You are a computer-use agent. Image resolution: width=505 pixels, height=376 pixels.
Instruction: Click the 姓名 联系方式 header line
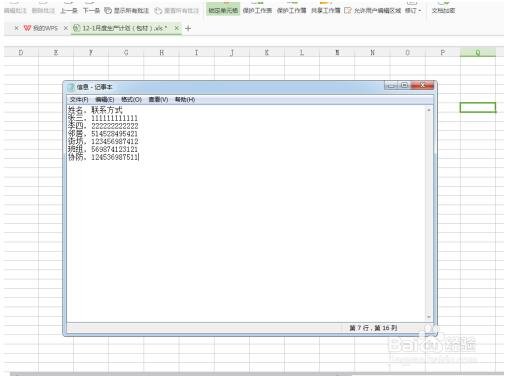(95, 110)
